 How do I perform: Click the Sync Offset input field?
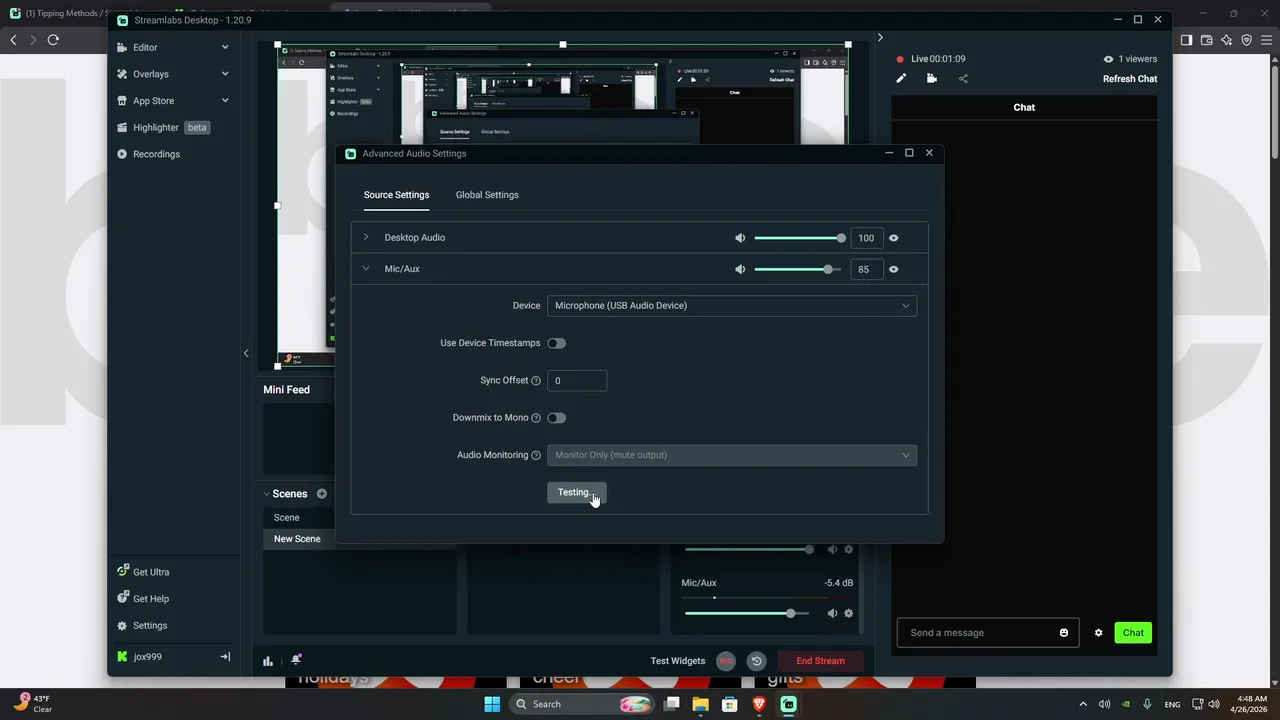click(x=577, y=381)
